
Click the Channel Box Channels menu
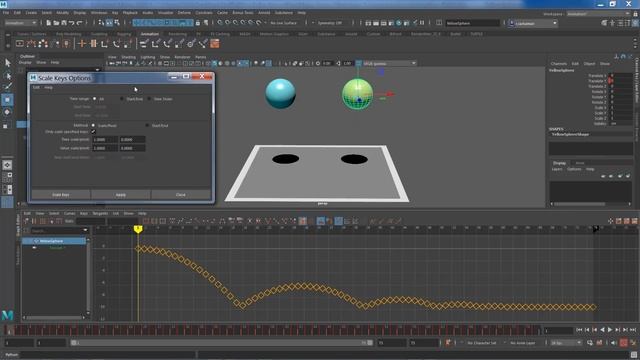(558, 64)
